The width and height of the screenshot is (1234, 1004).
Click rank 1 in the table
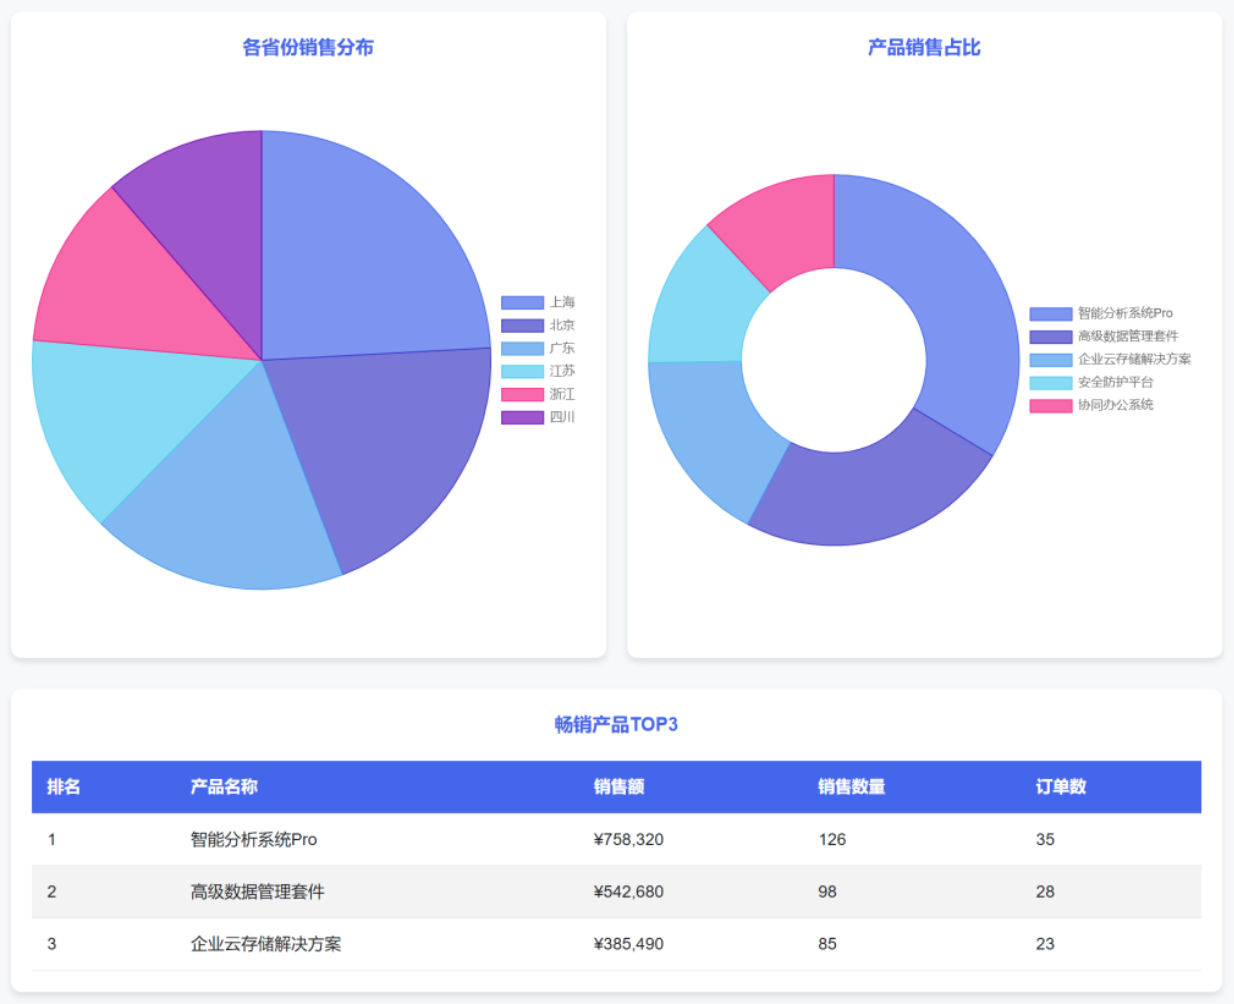point(52,840)
